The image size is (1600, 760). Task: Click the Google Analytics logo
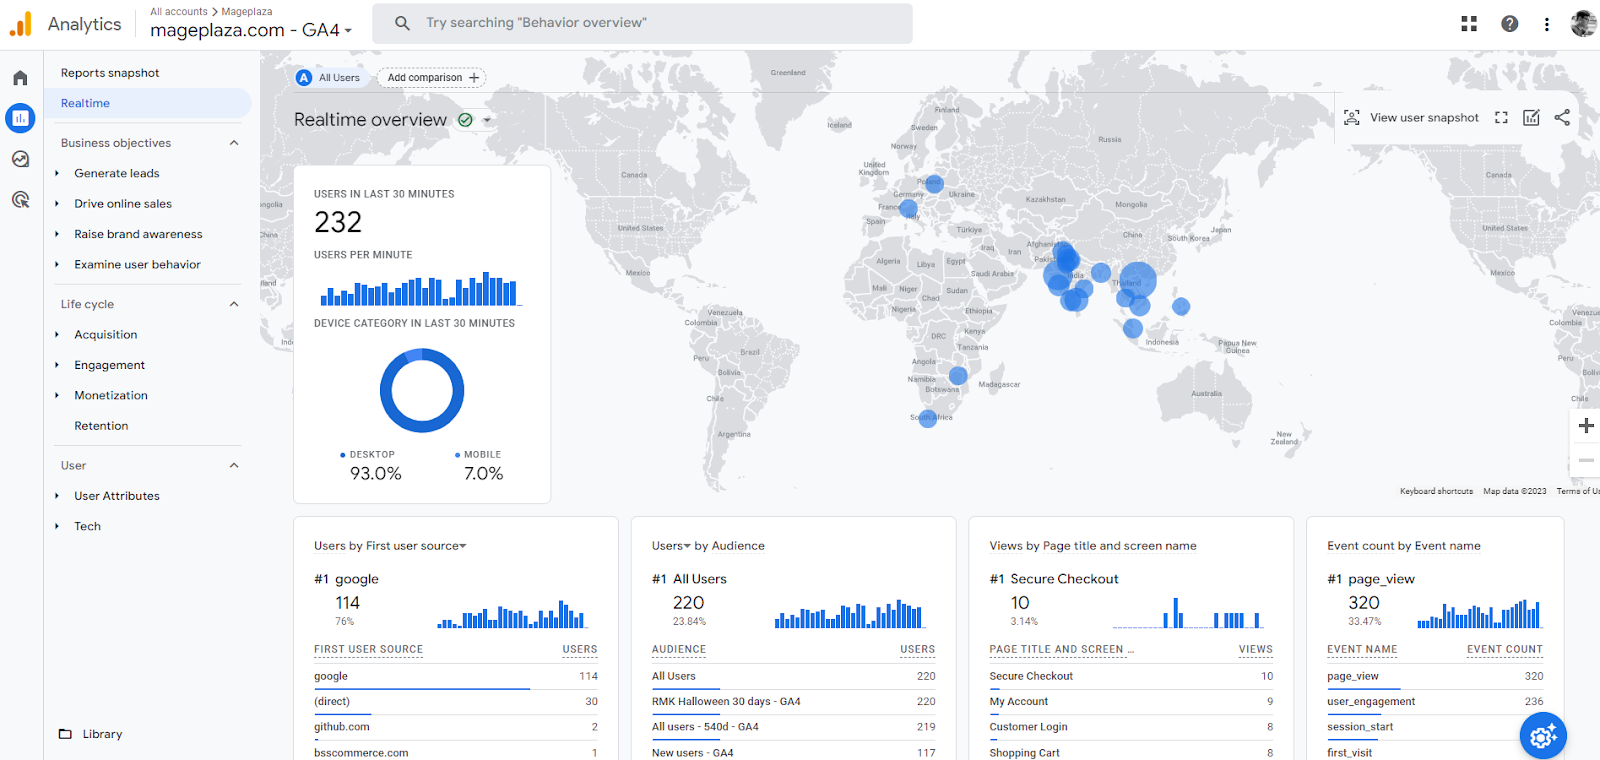pyautogui.click(x=20, y=24)
